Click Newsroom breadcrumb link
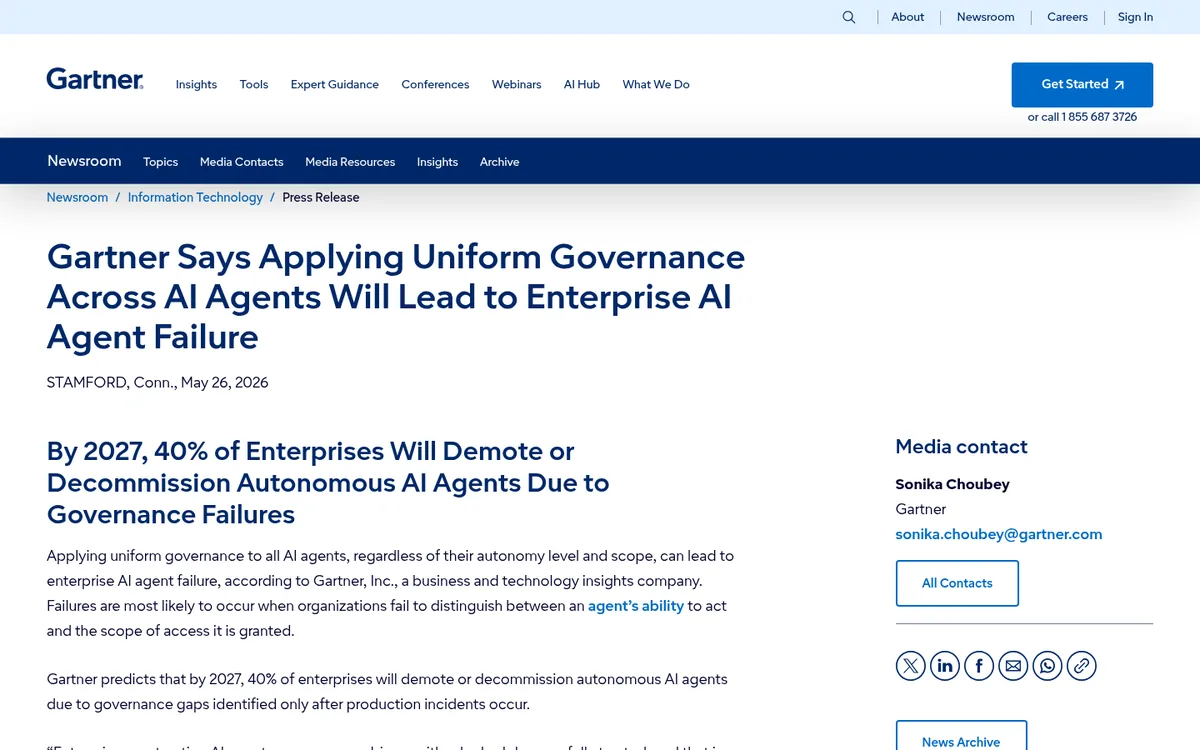Screen dimensions: 1200x750 tap(77, 197)
